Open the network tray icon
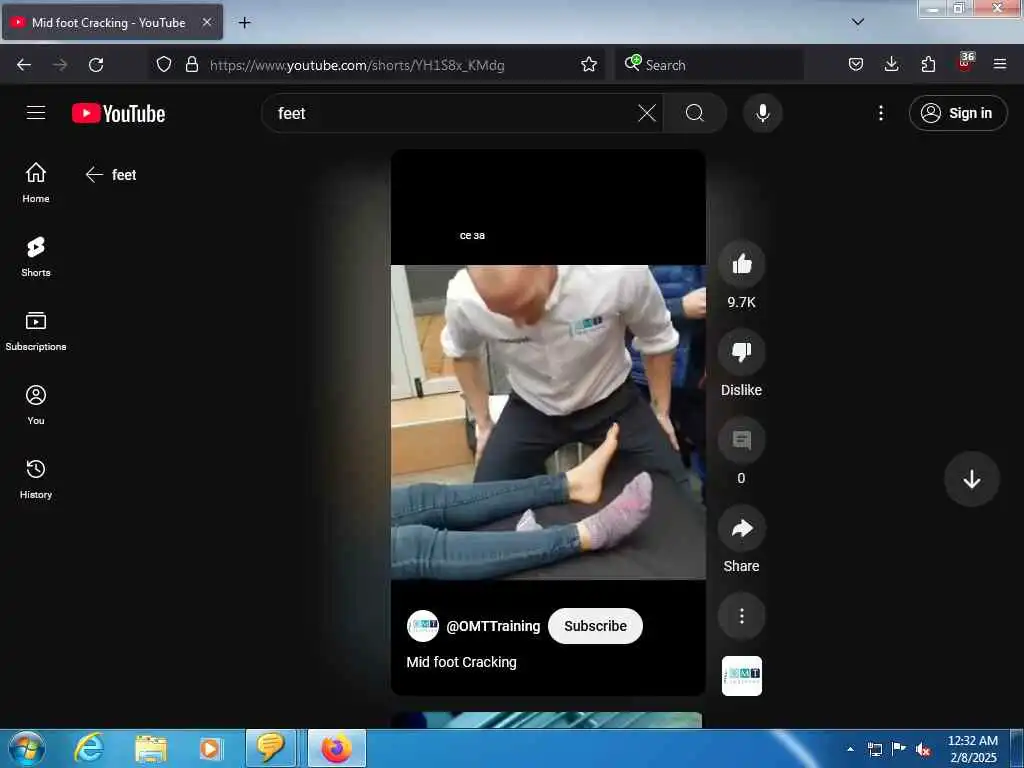Screen dimensions: 1024x768 (874, 750)
